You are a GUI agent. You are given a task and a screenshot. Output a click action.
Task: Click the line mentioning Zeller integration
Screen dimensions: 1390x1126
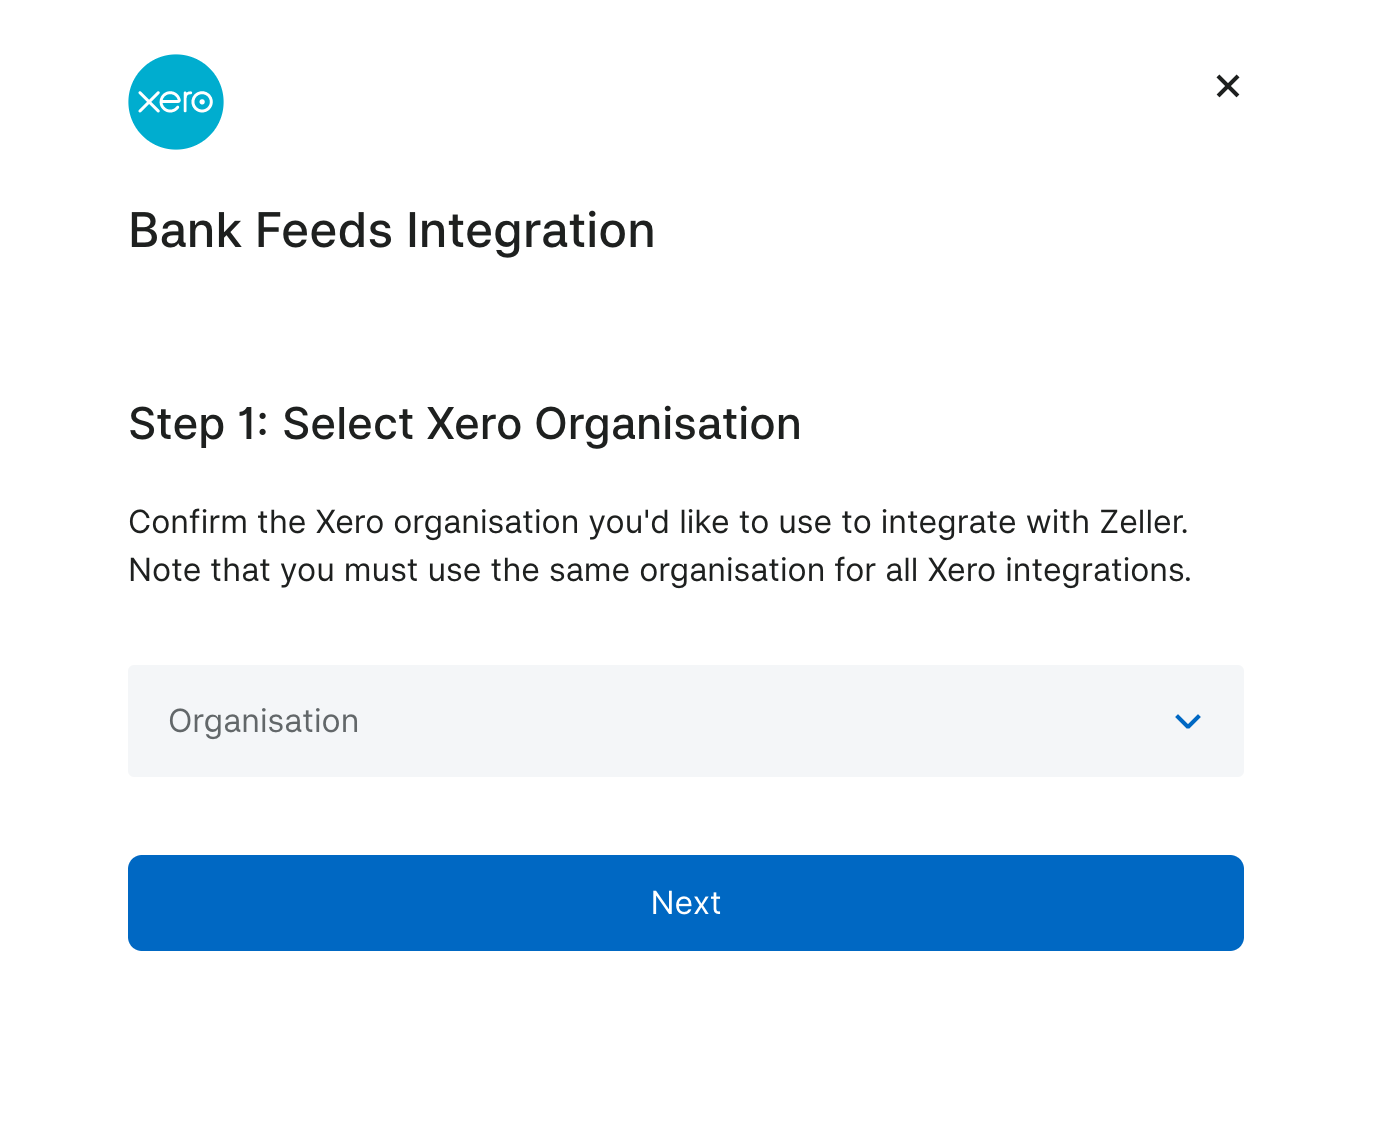(658, 522)
